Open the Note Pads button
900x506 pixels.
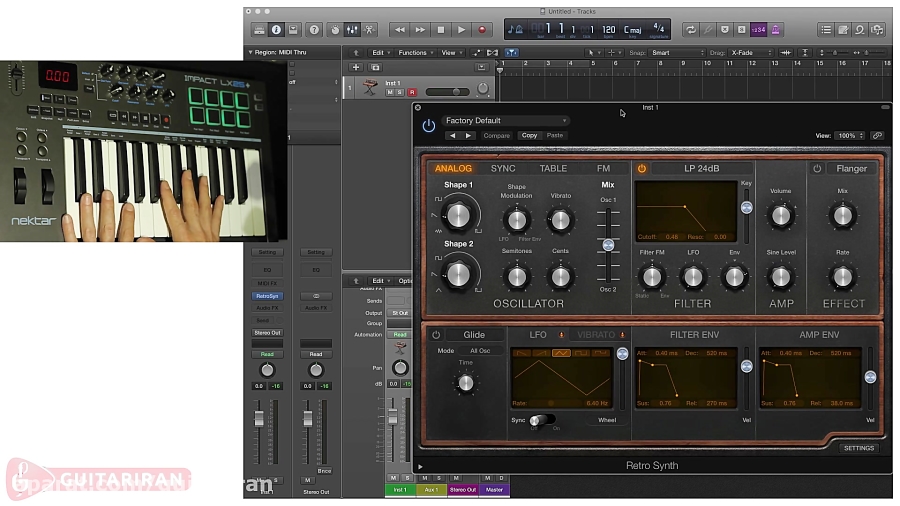pos(843,30)
